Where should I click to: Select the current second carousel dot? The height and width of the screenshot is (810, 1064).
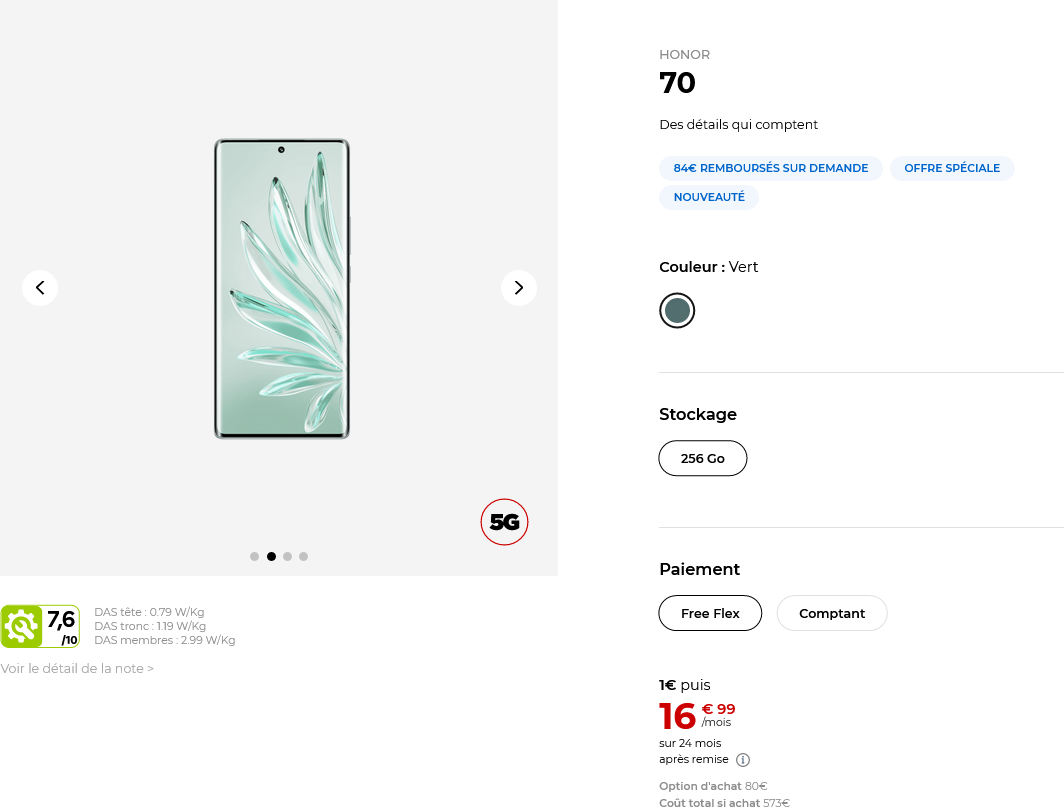pos(271,556)
